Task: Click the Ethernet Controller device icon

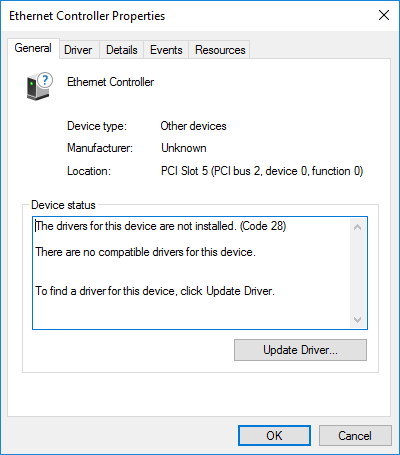Action: (39, 87)
